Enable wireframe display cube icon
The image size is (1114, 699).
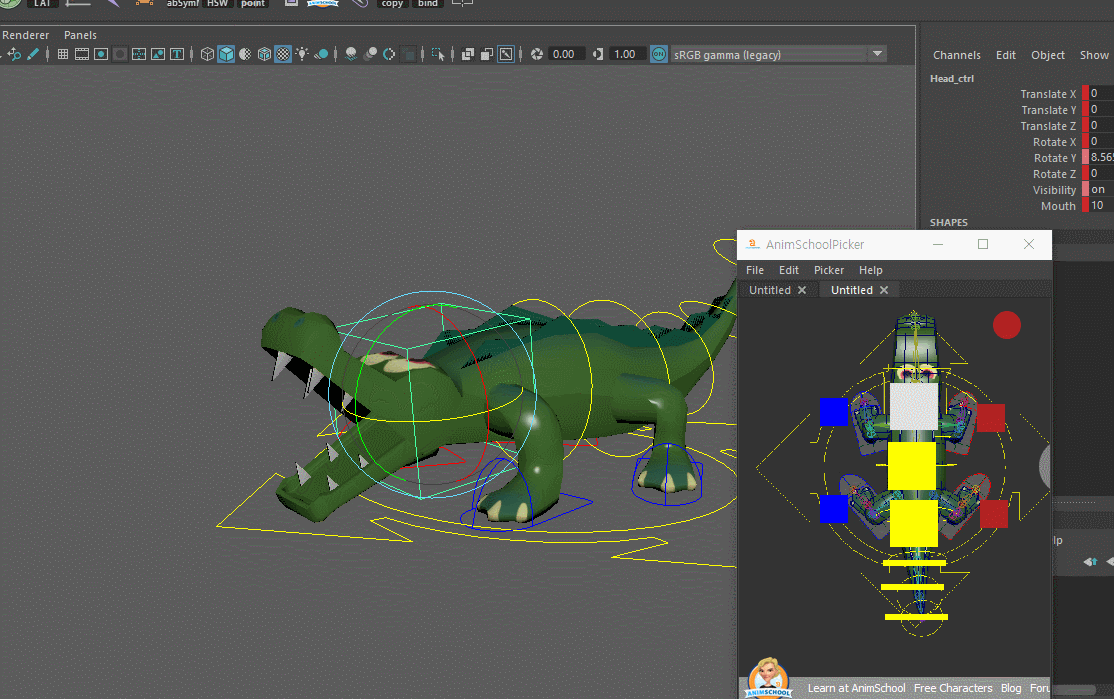pyautogui.click(x=207, y=54)
